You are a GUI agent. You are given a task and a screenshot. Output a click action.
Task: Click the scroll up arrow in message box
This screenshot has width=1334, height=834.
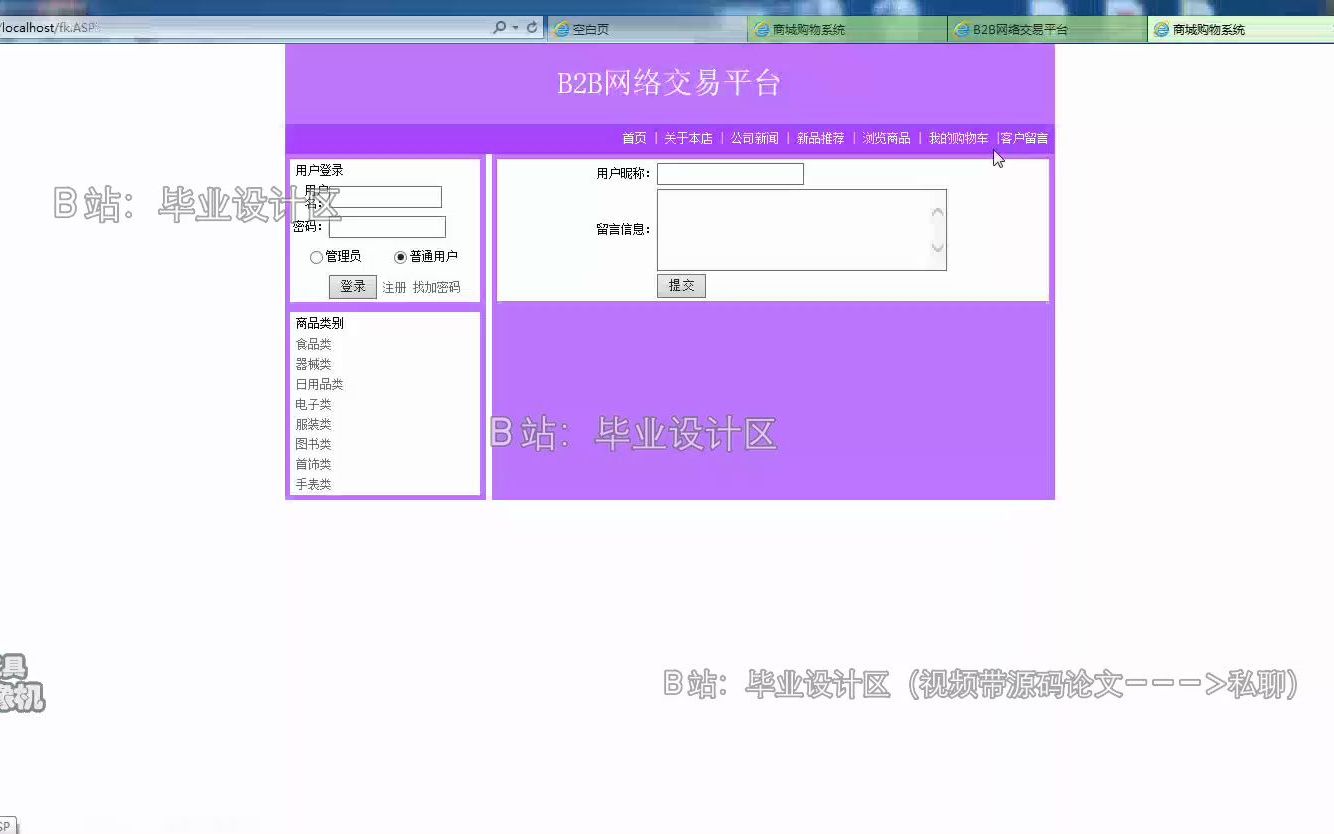(937, 212)
